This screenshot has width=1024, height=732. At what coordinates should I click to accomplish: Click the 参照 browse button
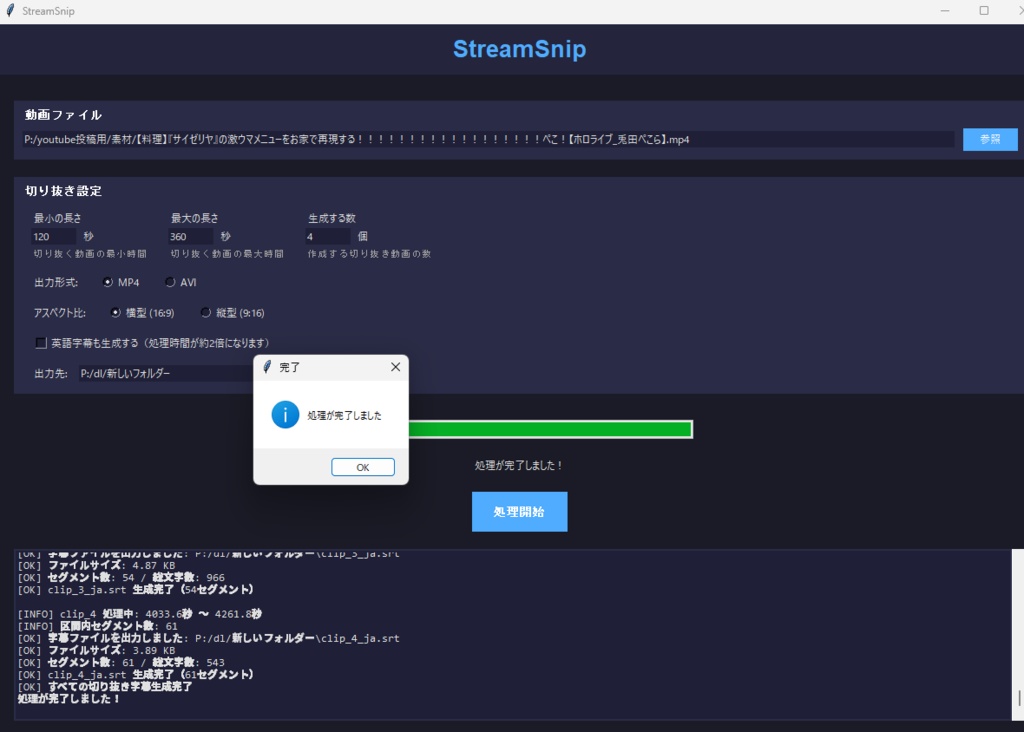click(989, 139)
